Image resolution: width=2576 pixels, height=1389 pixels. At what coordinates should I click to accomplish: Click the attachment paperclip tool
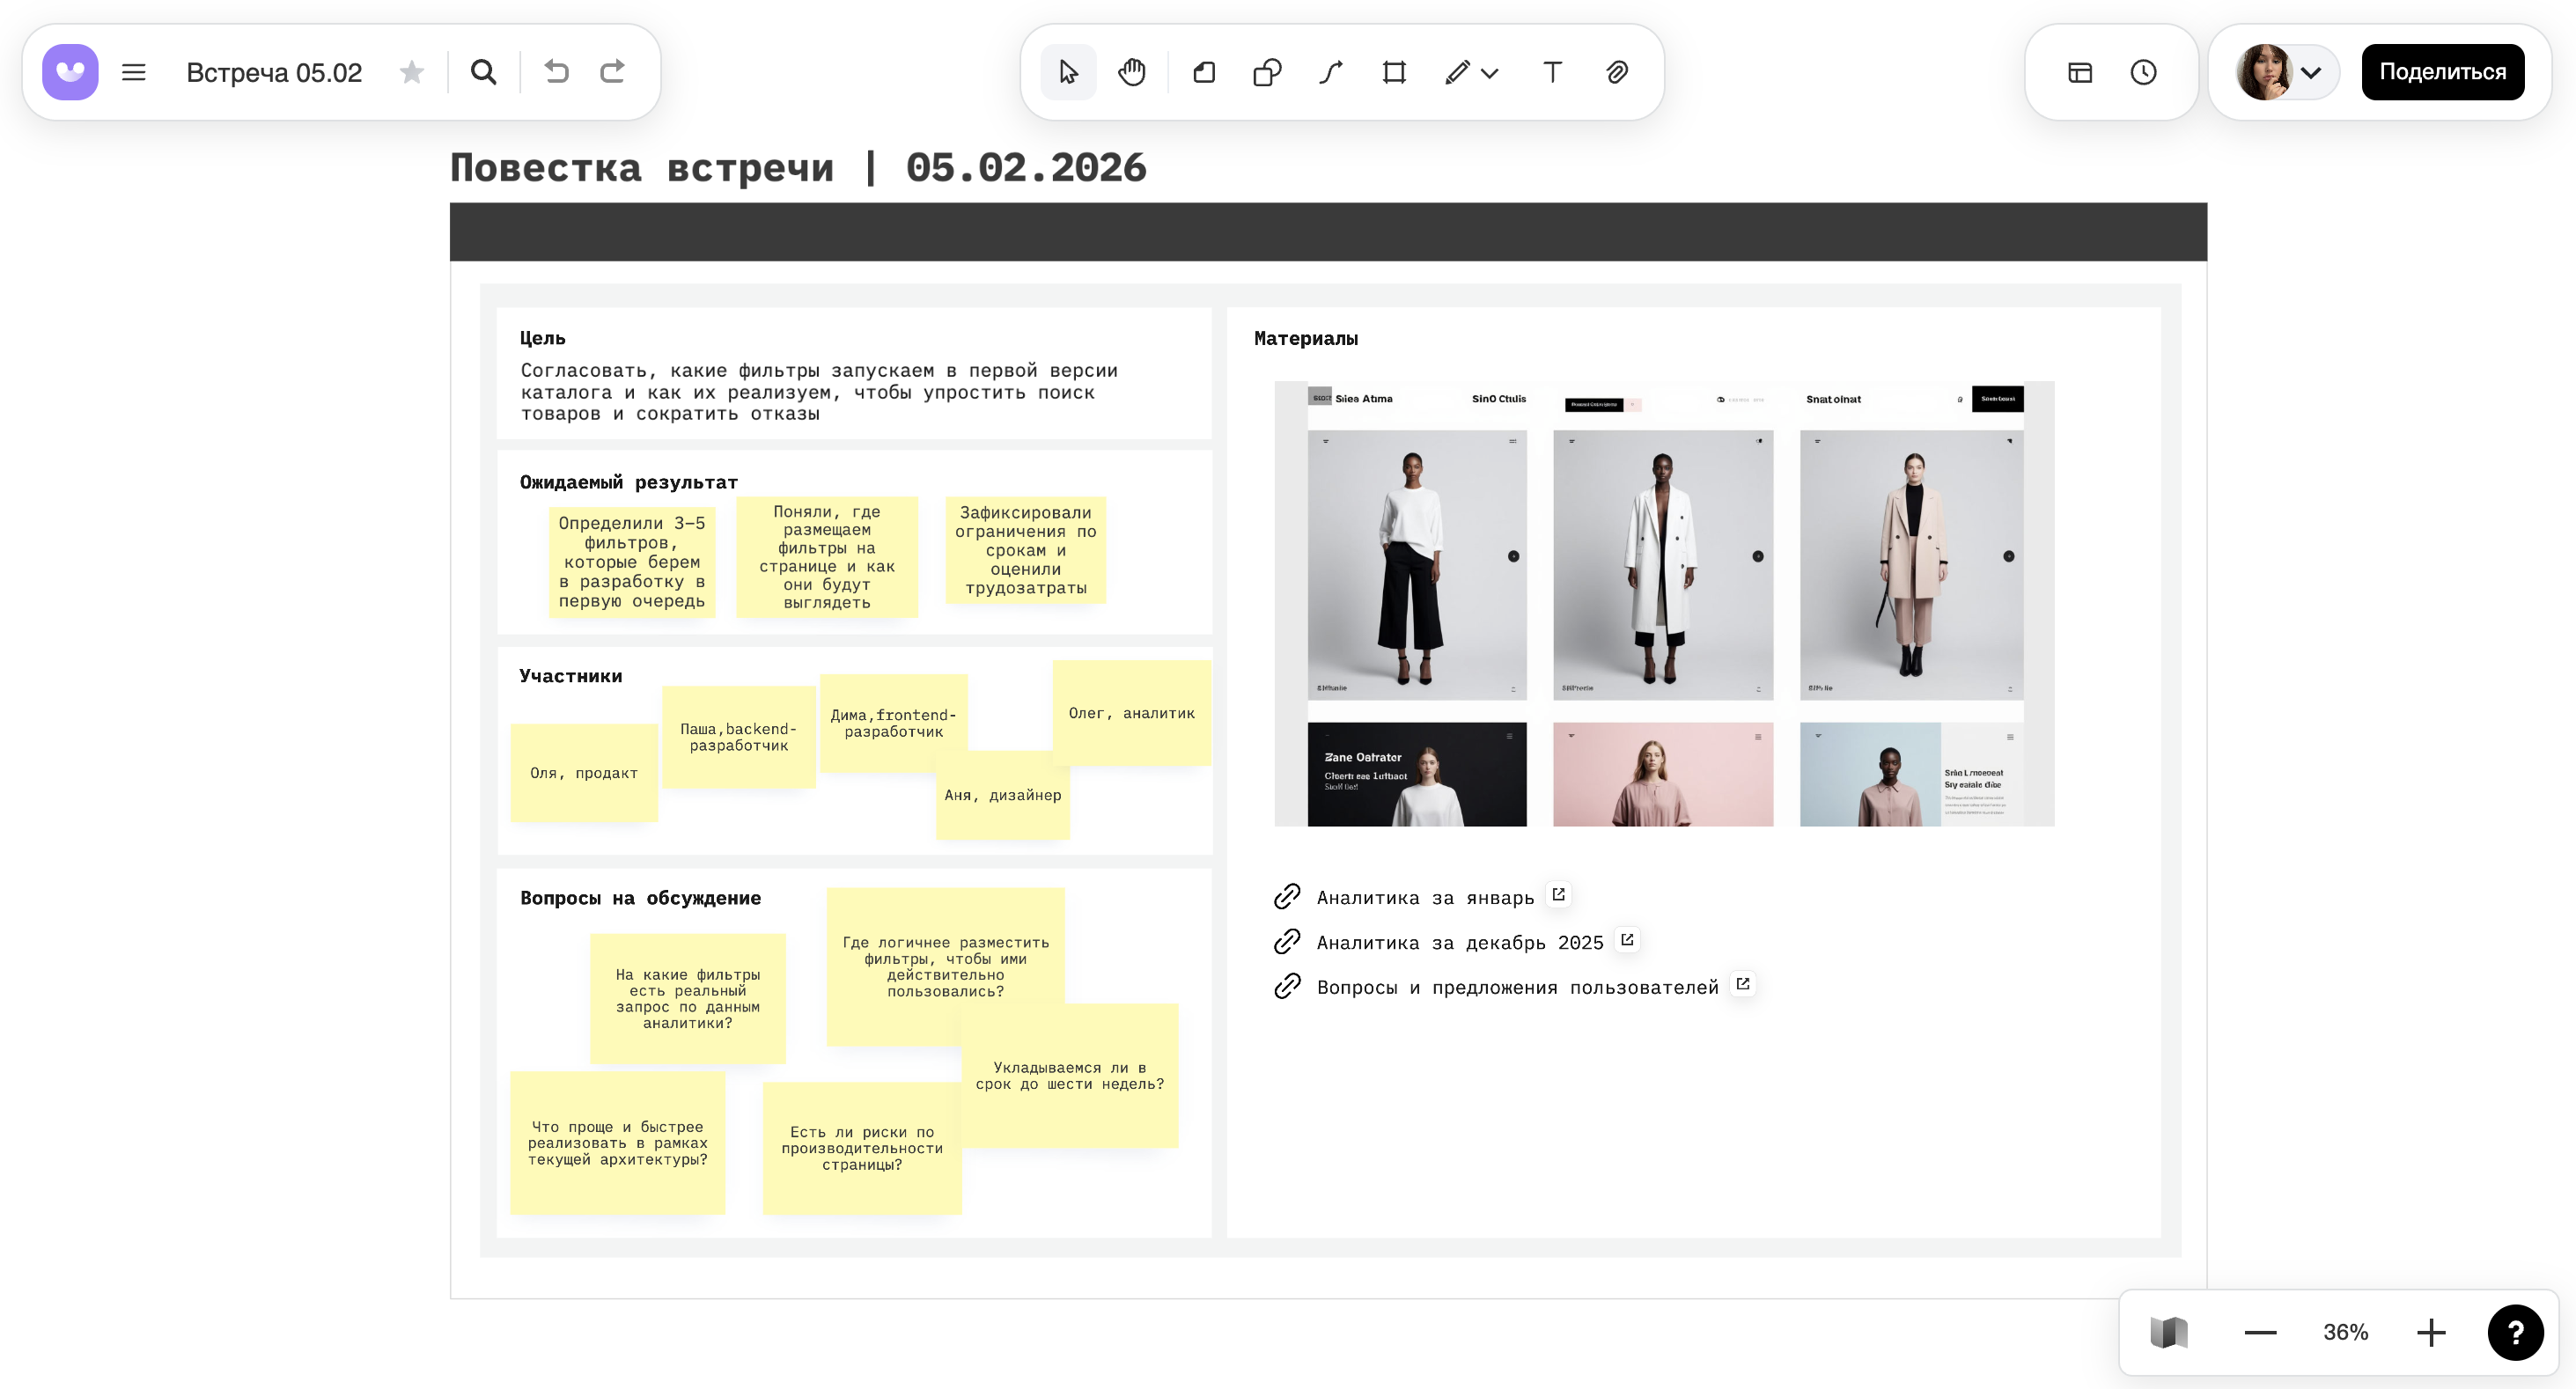[1617, 72]
